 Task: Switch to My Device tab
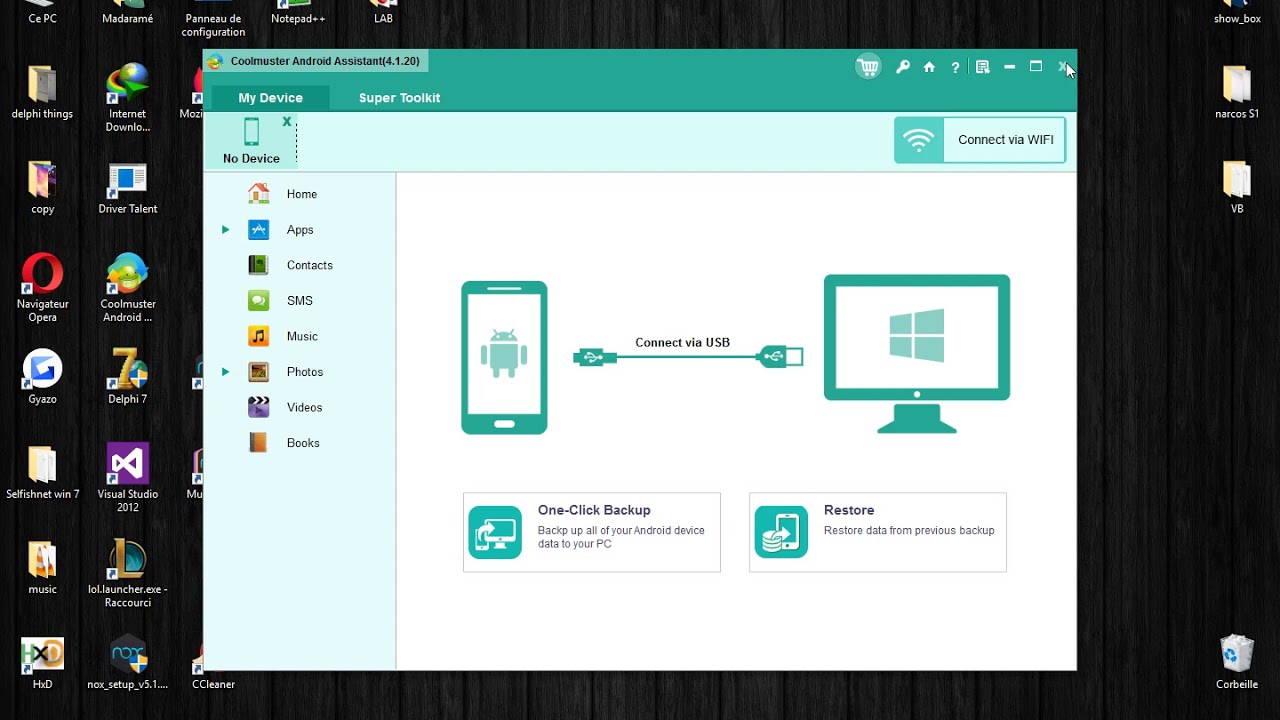[270, 98]
